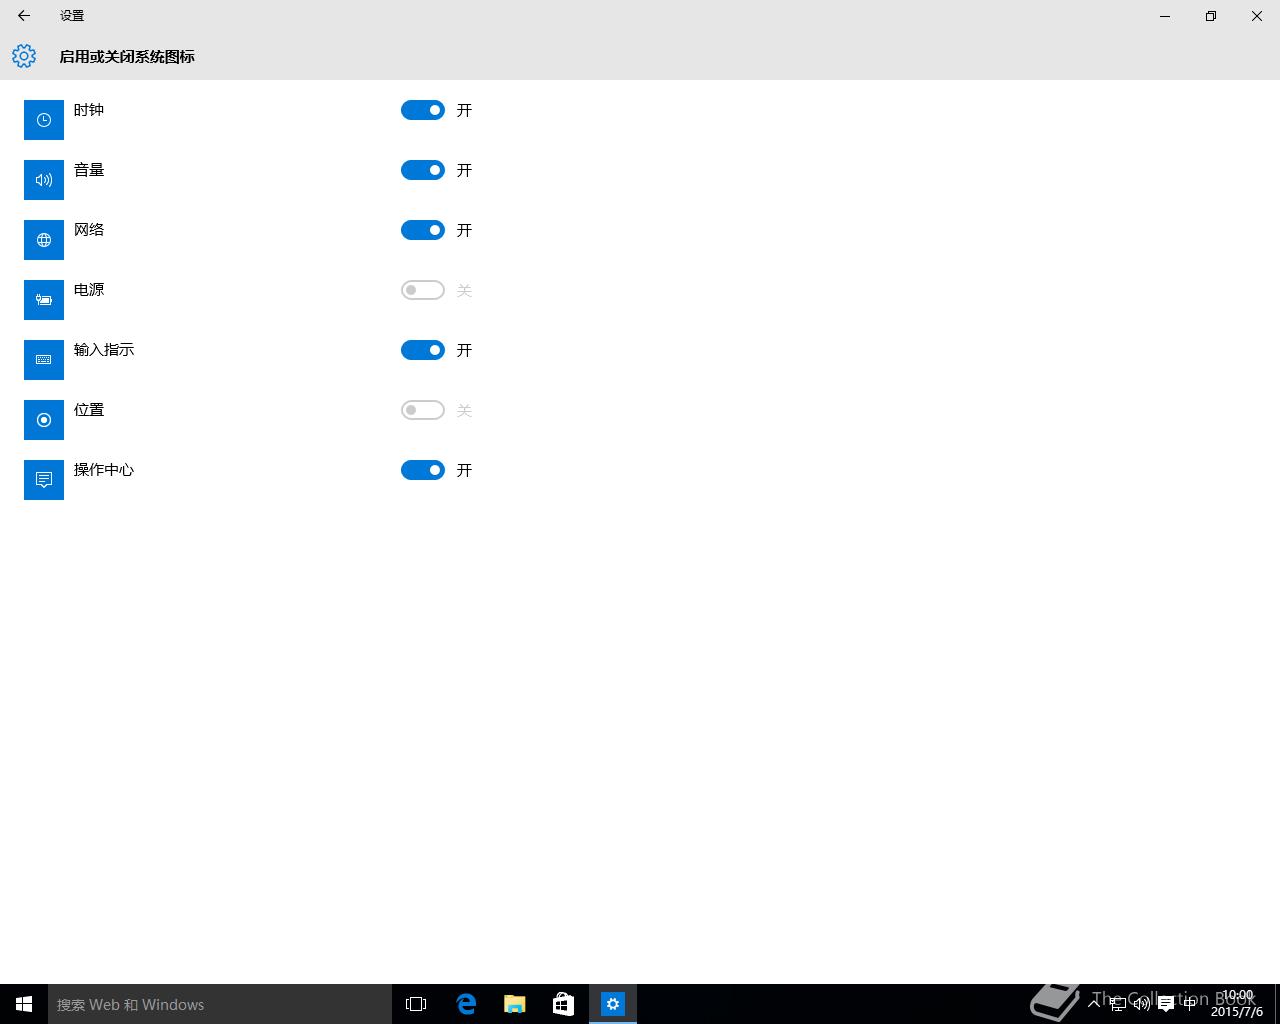Click the 网络 globe tile icon
Image resolution: width=1280 pixels, height=1024 pixels.
pyautogui.click(x=44, y=240)
